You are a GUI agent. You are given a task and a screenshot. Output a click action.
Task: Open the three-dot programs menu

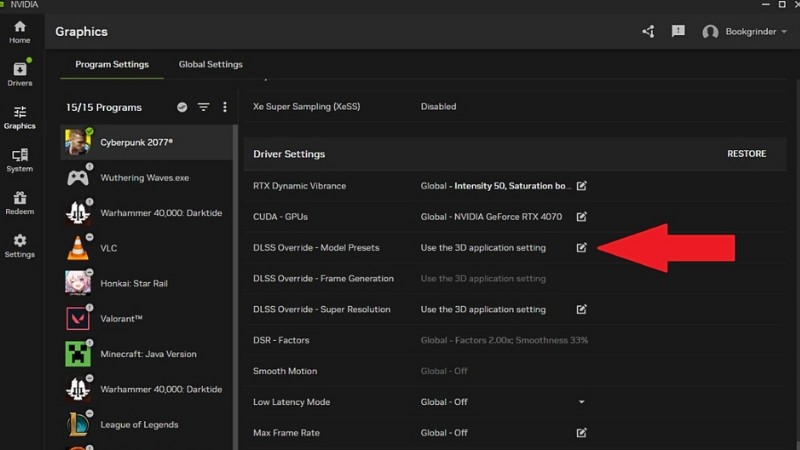(225, 107)
